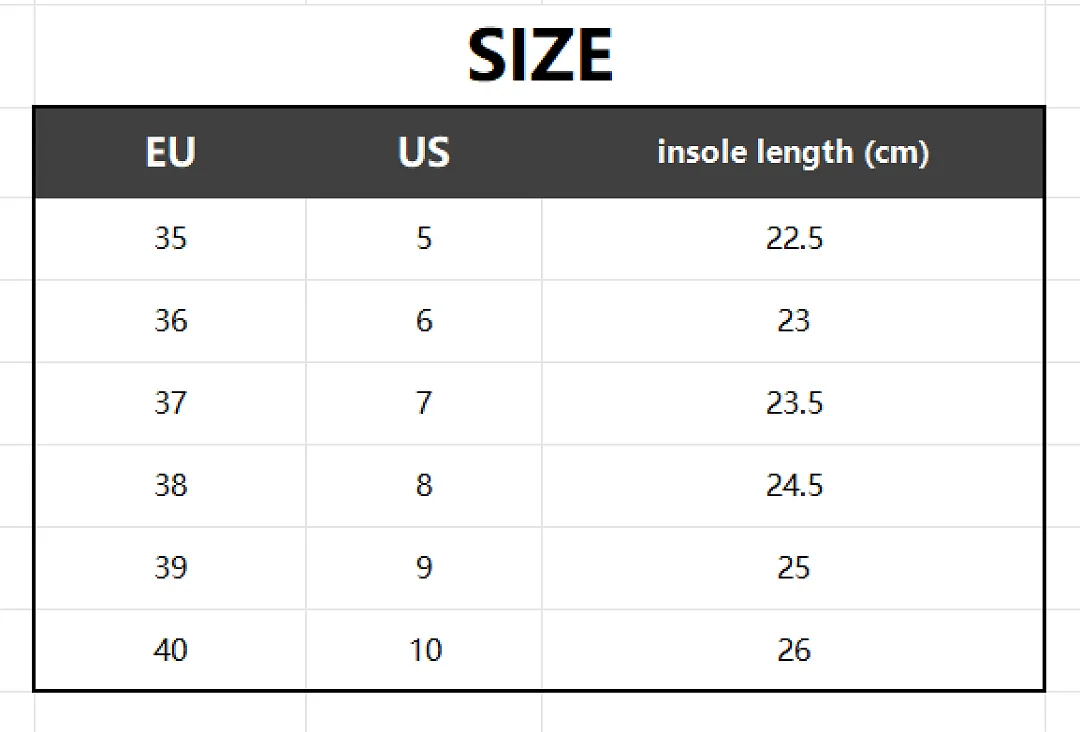Select the EU 39 cell
This screenshot has height=732, width=1080.
click(x=170, y=567)
